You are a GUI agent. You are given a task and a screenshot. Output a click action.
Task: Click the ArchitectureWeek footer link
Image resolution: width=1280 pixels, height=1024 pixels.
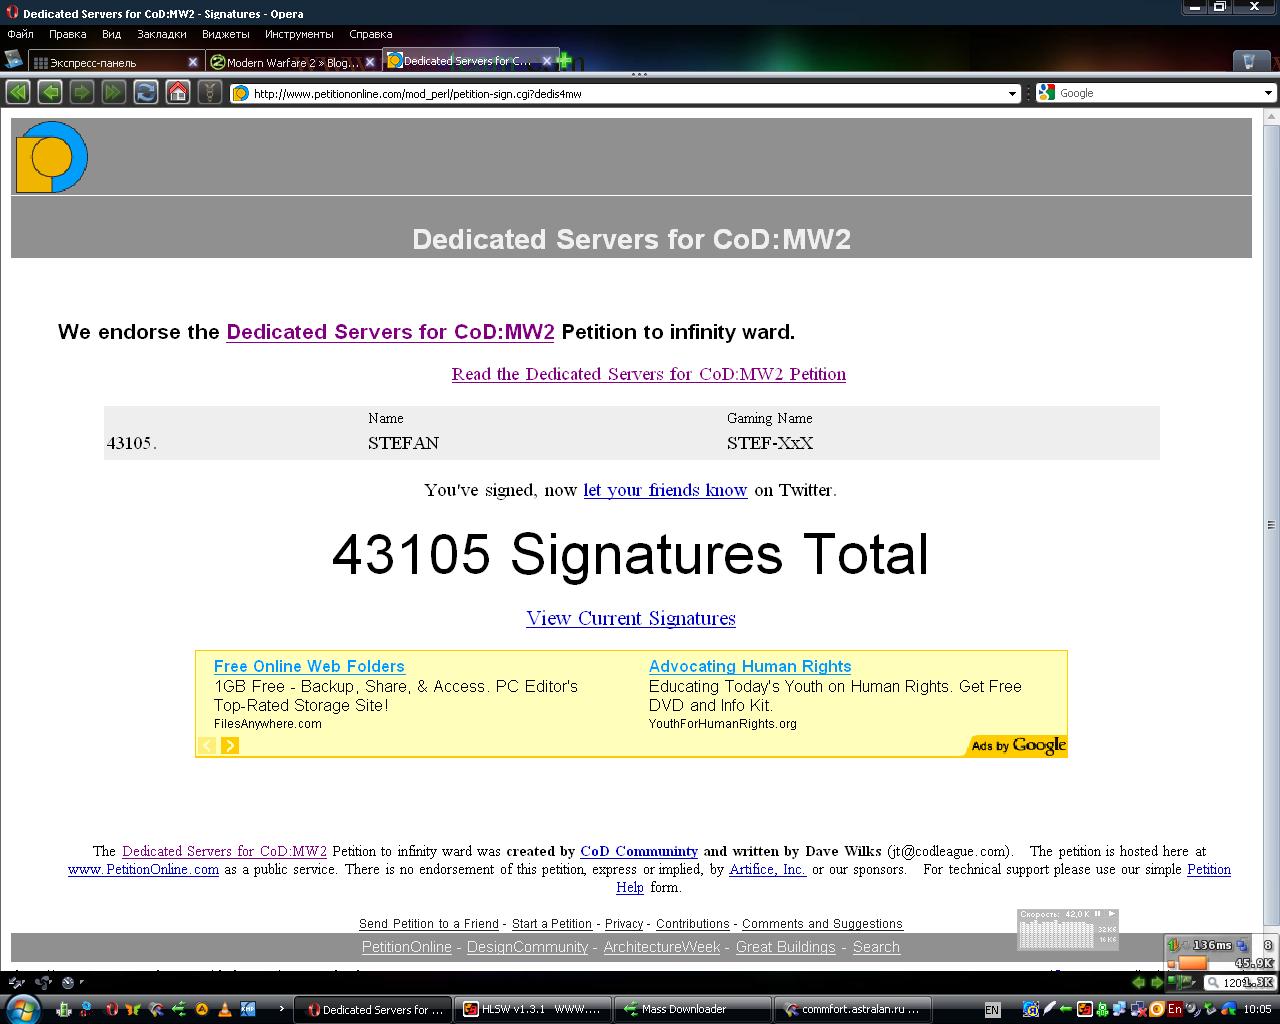(662, 947)
